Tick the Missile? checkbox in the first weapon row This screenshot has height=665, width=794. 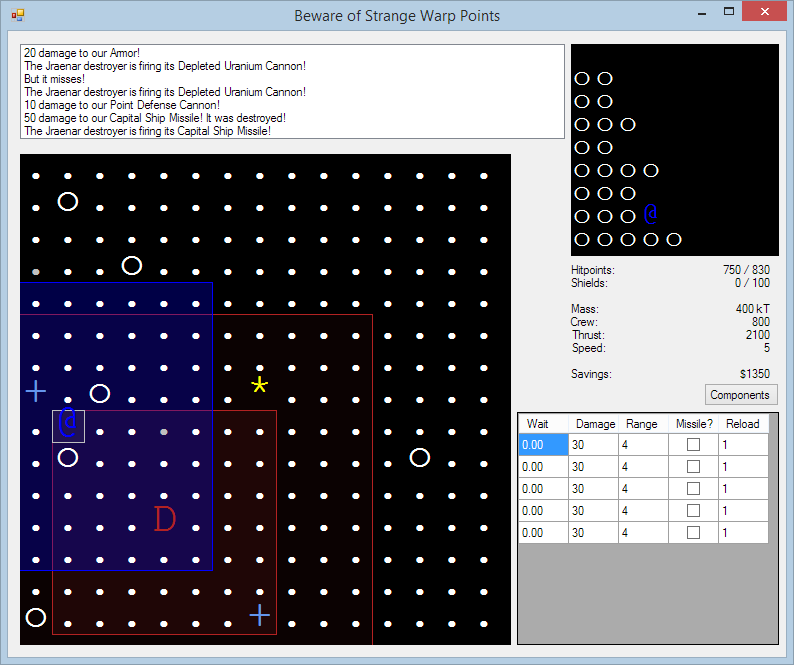click(693, 445)
